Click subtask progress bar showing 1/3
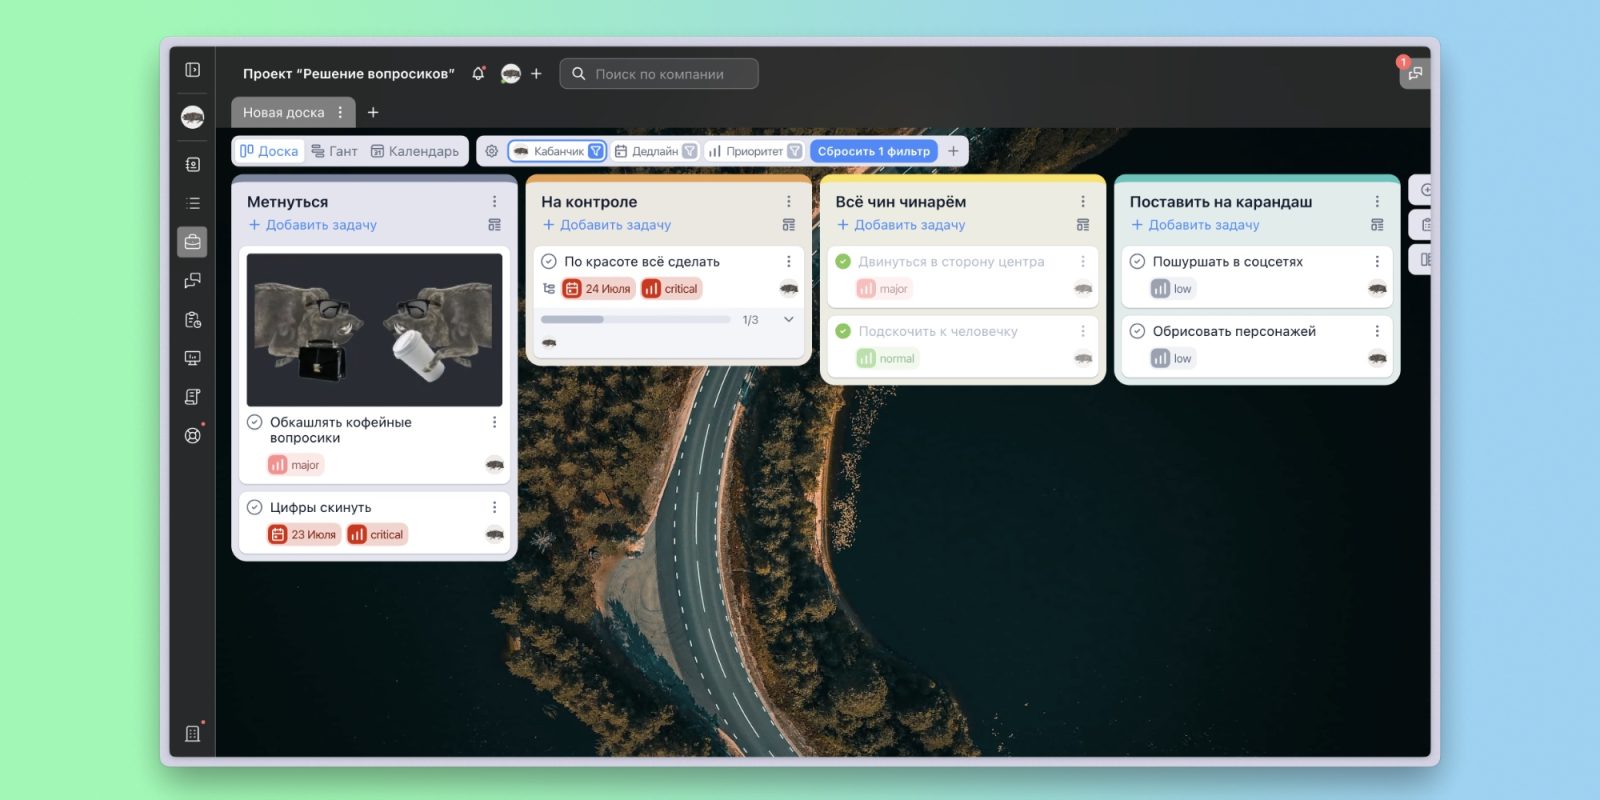 pos(636,320)
